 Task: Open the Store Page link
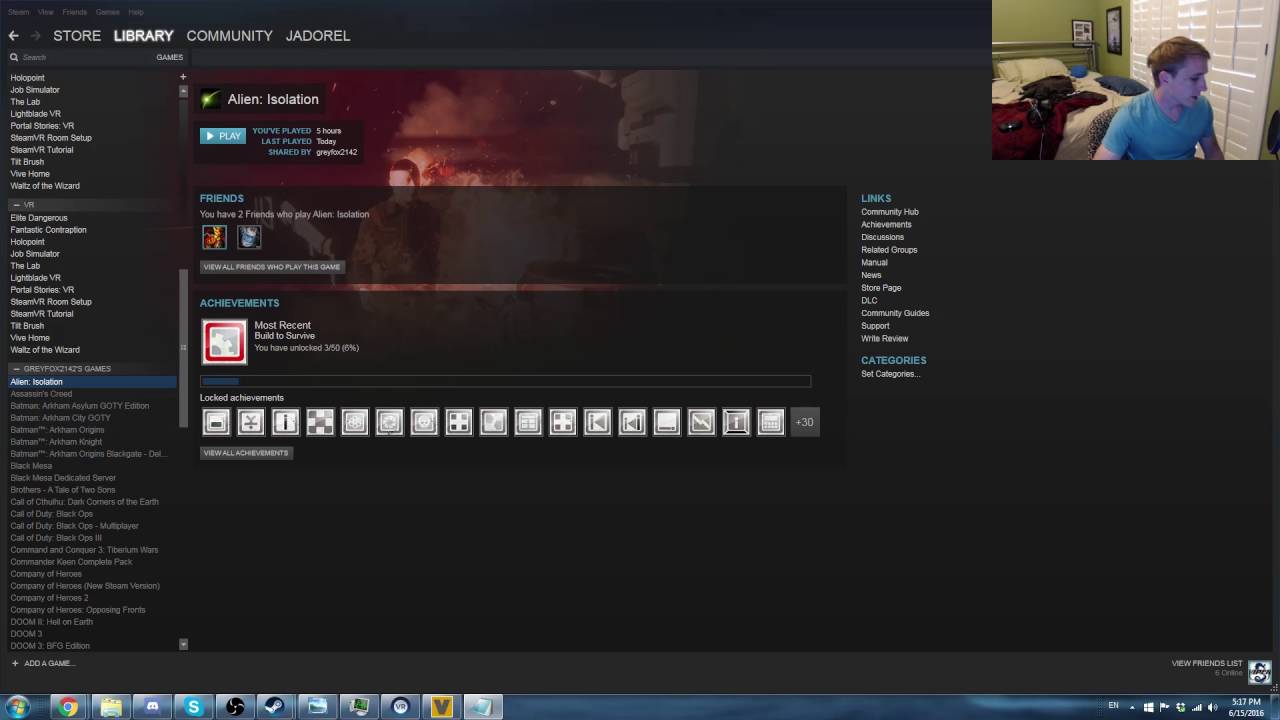881,288
